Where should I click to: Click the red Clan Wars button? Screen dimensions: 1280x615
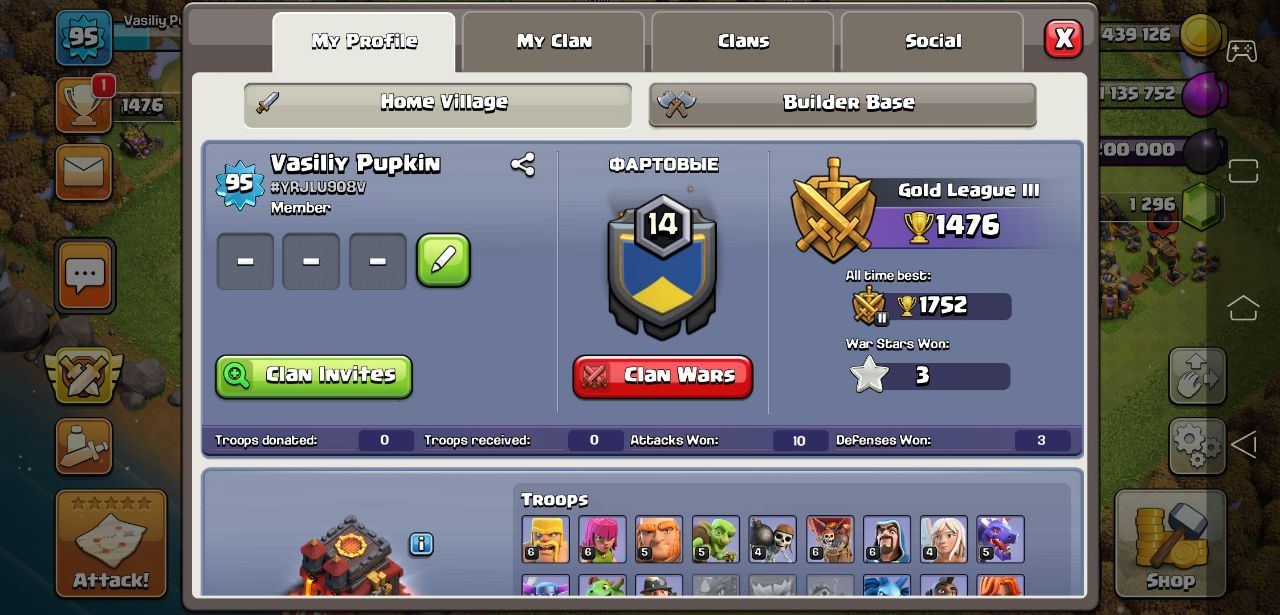pos(663,376)
